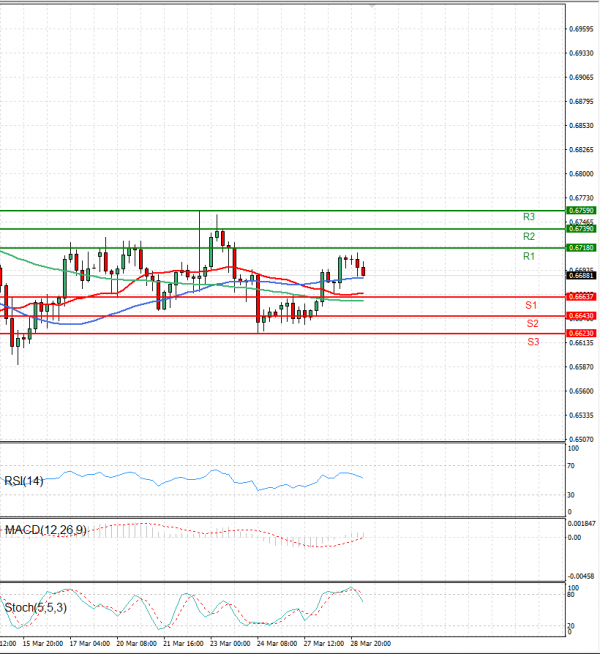This screenshot has height=654, width=600.
Task: Click the 27 Mar 12:00 time label
Action: 324,644
